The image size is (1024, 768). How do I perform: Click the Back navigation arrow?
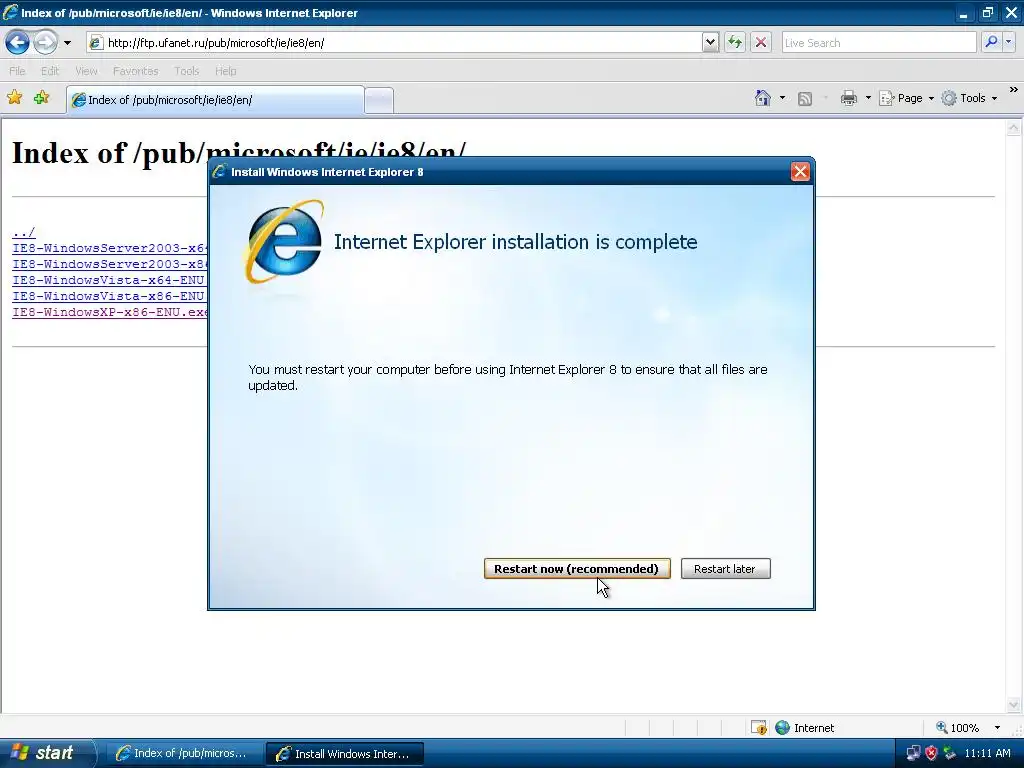click(17, 42)
